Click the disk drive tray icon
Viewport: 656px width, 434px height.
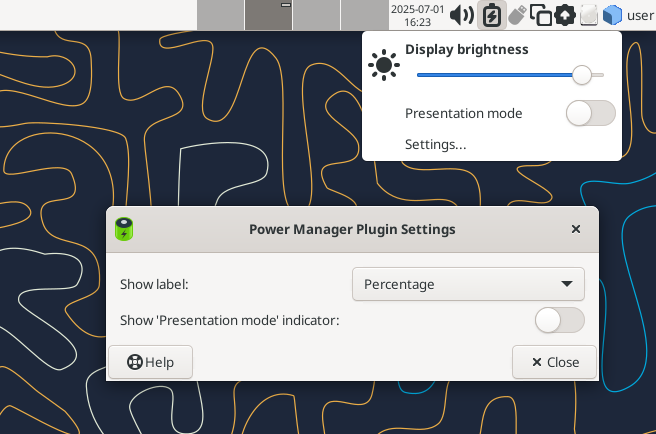(589, 15)
